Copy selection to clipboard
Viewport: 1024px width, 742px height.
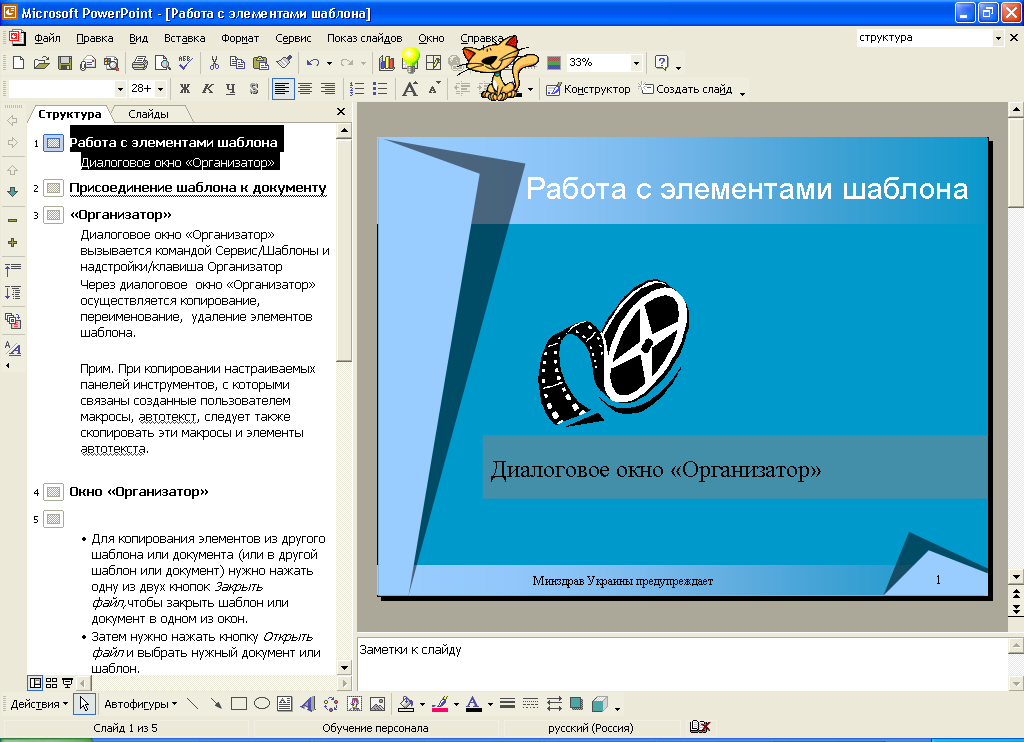pos(237,63)
